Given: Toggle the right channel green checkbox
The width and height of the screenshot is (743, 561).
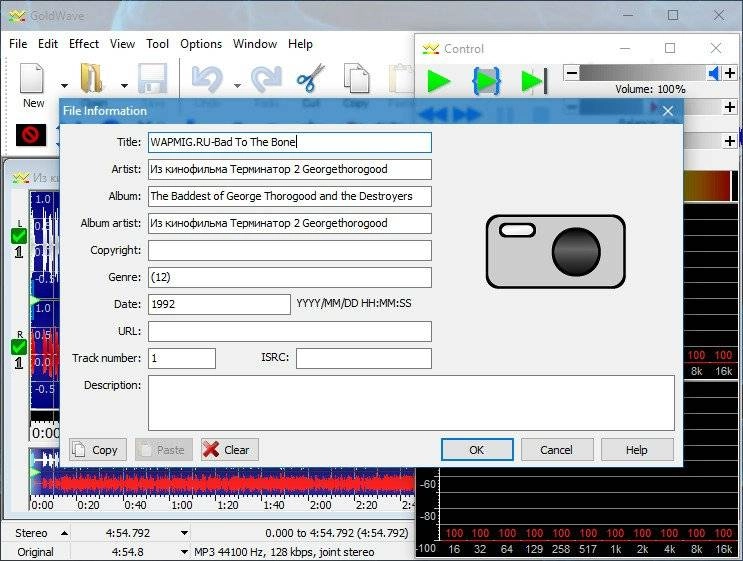Looking at the screenshot, I should pos(19,347).
